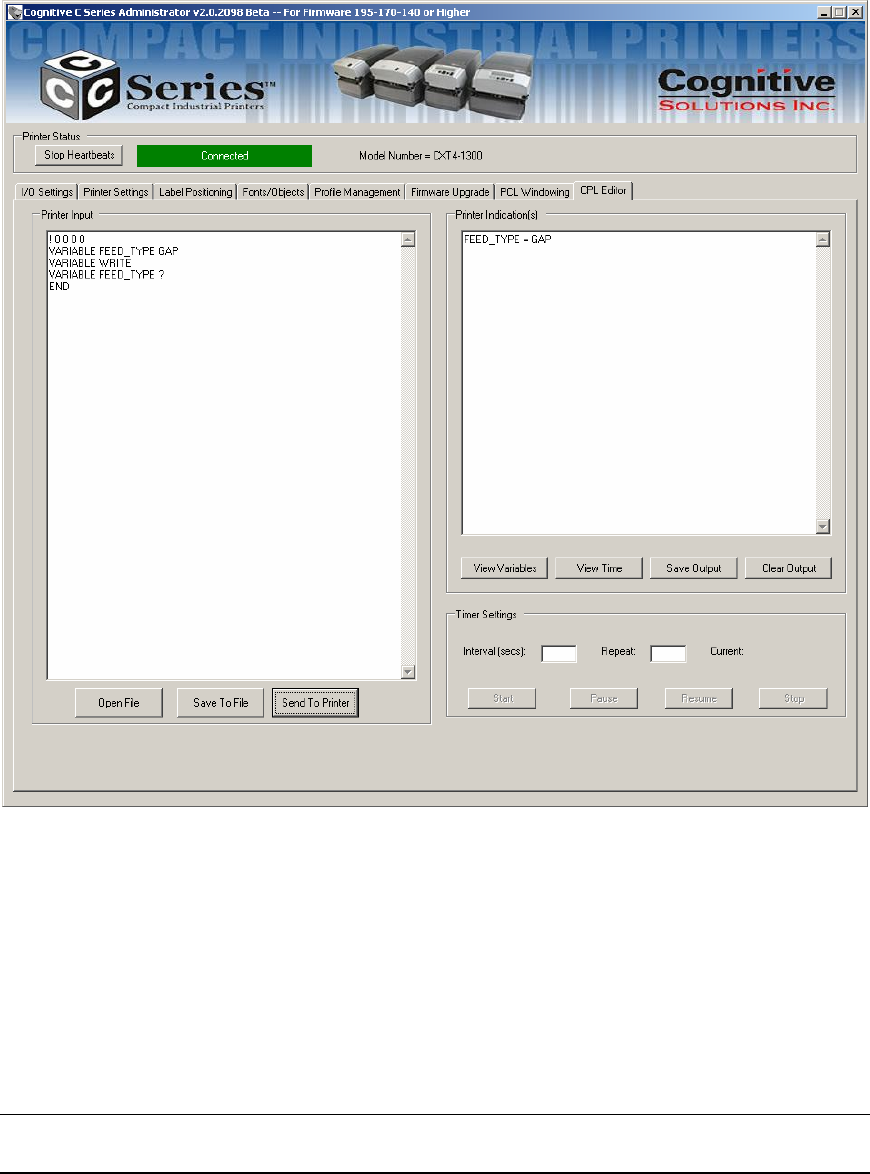The height and width of the screenshot is (1174, 870).
Task: Click the "VARIABLE WRITE" line
Action: (x=90, y=263)
